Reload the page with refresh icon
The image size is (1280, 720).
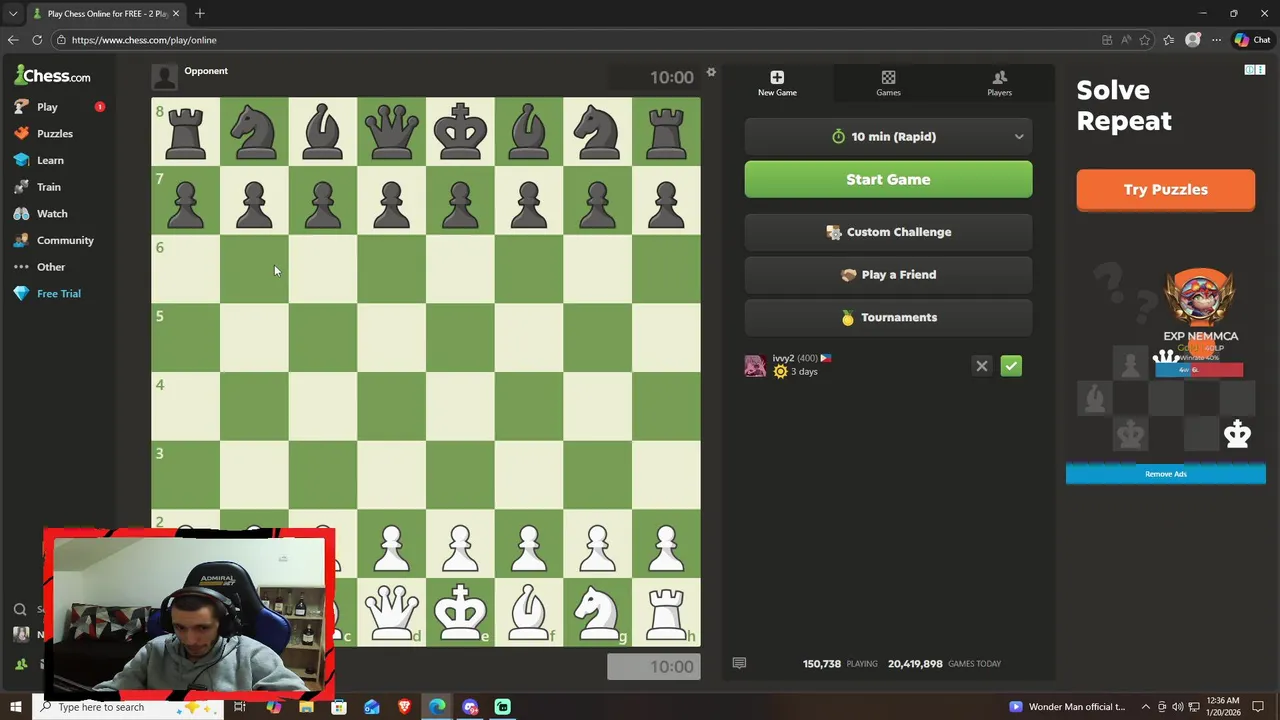(37, 40)
